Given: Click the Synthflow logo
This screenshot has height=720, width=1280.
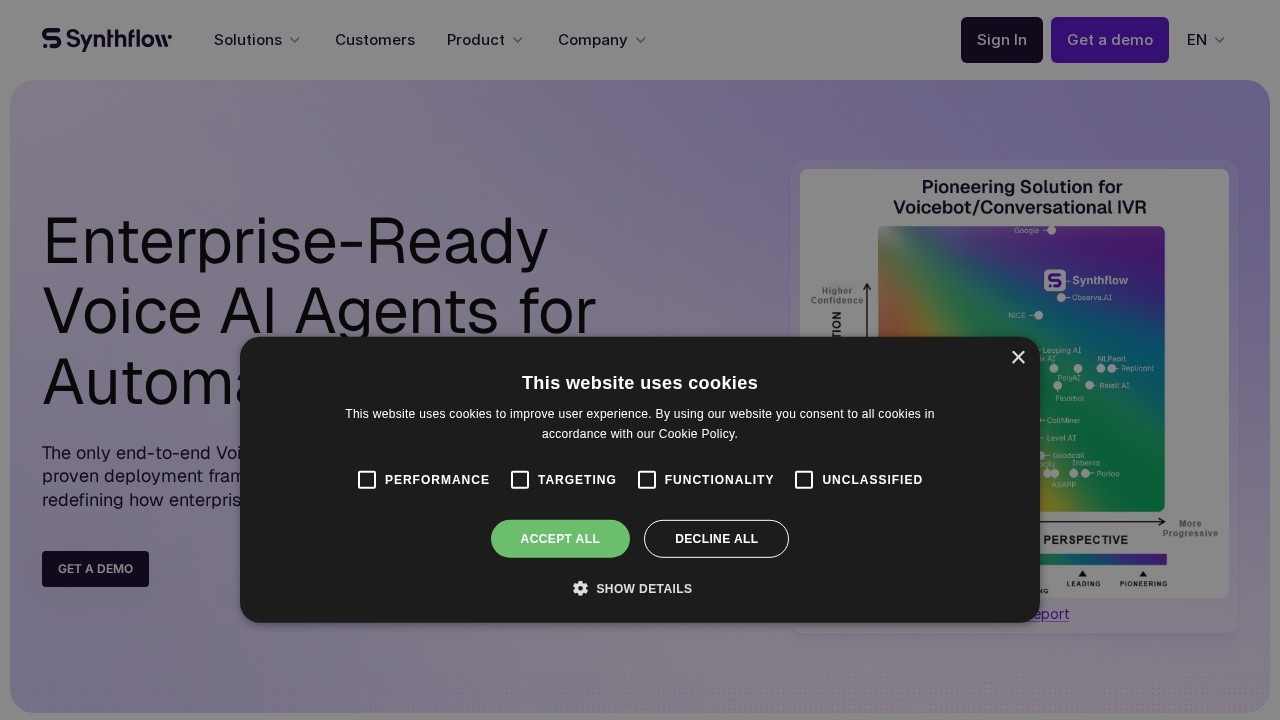Looking at the screenshot, I should (x=107, y=39).
